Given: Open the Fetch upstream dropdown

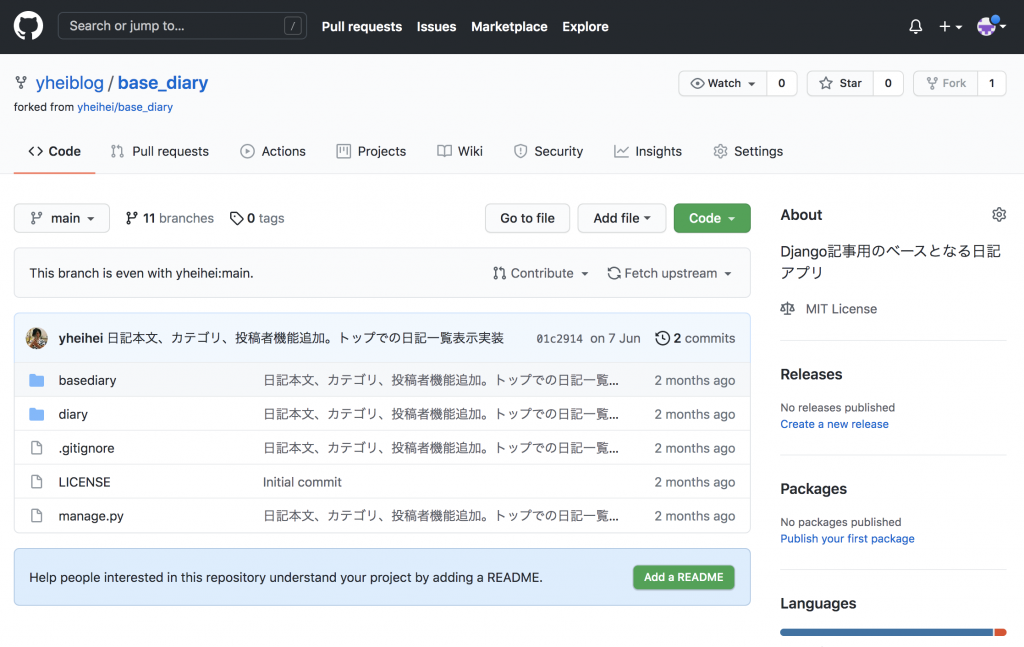Looking at the screenshot, I should 669,273.
